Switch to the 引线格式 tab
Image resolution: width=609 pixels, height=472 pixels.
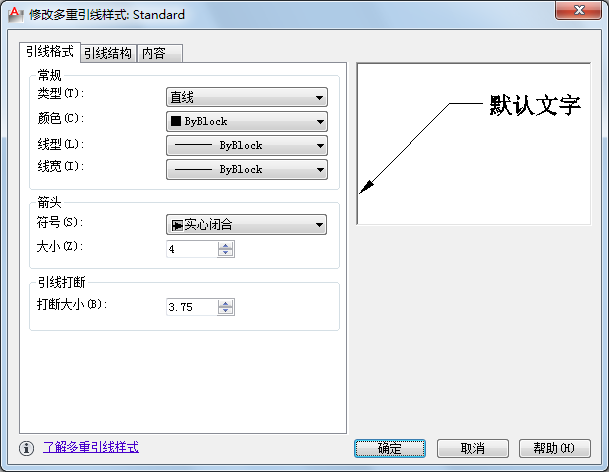(50, 52)
